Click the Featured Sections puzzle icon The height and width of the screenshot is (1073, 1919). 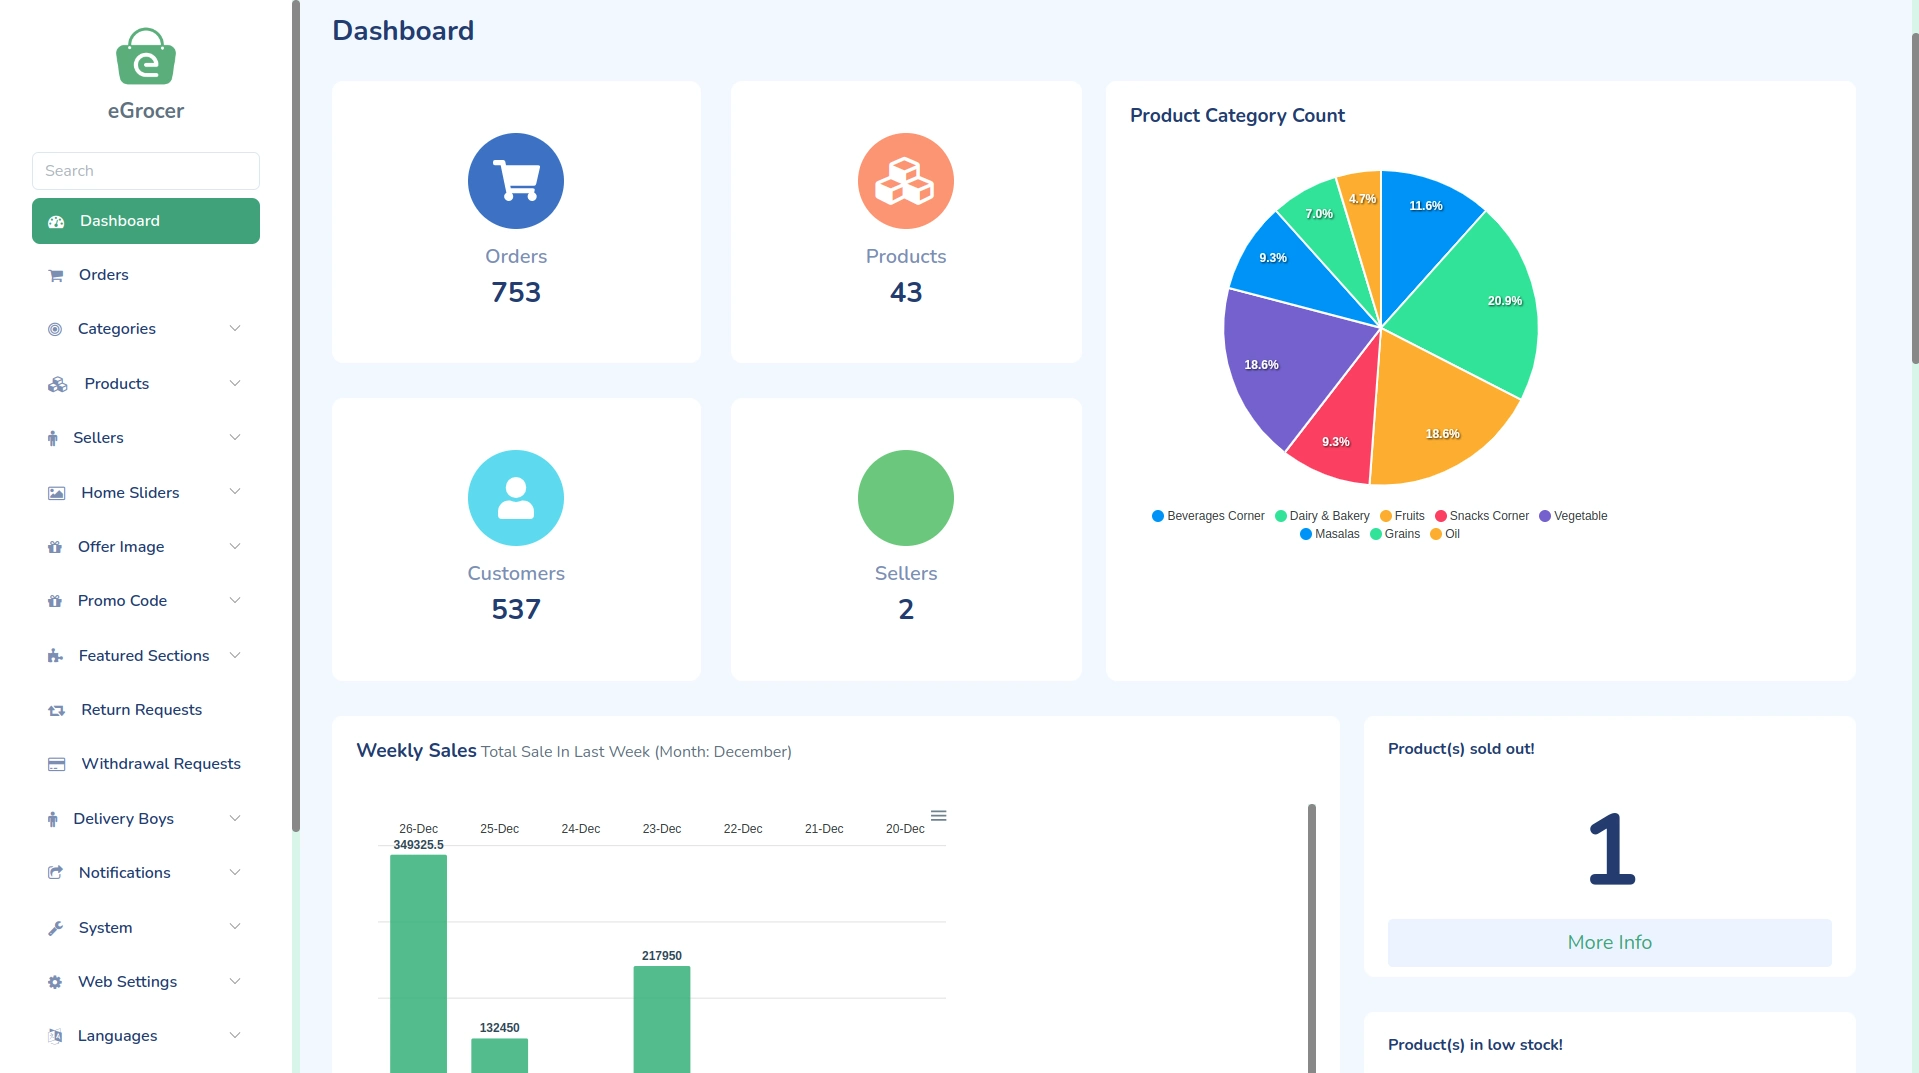pyautogui.click(x=55, y=656)
